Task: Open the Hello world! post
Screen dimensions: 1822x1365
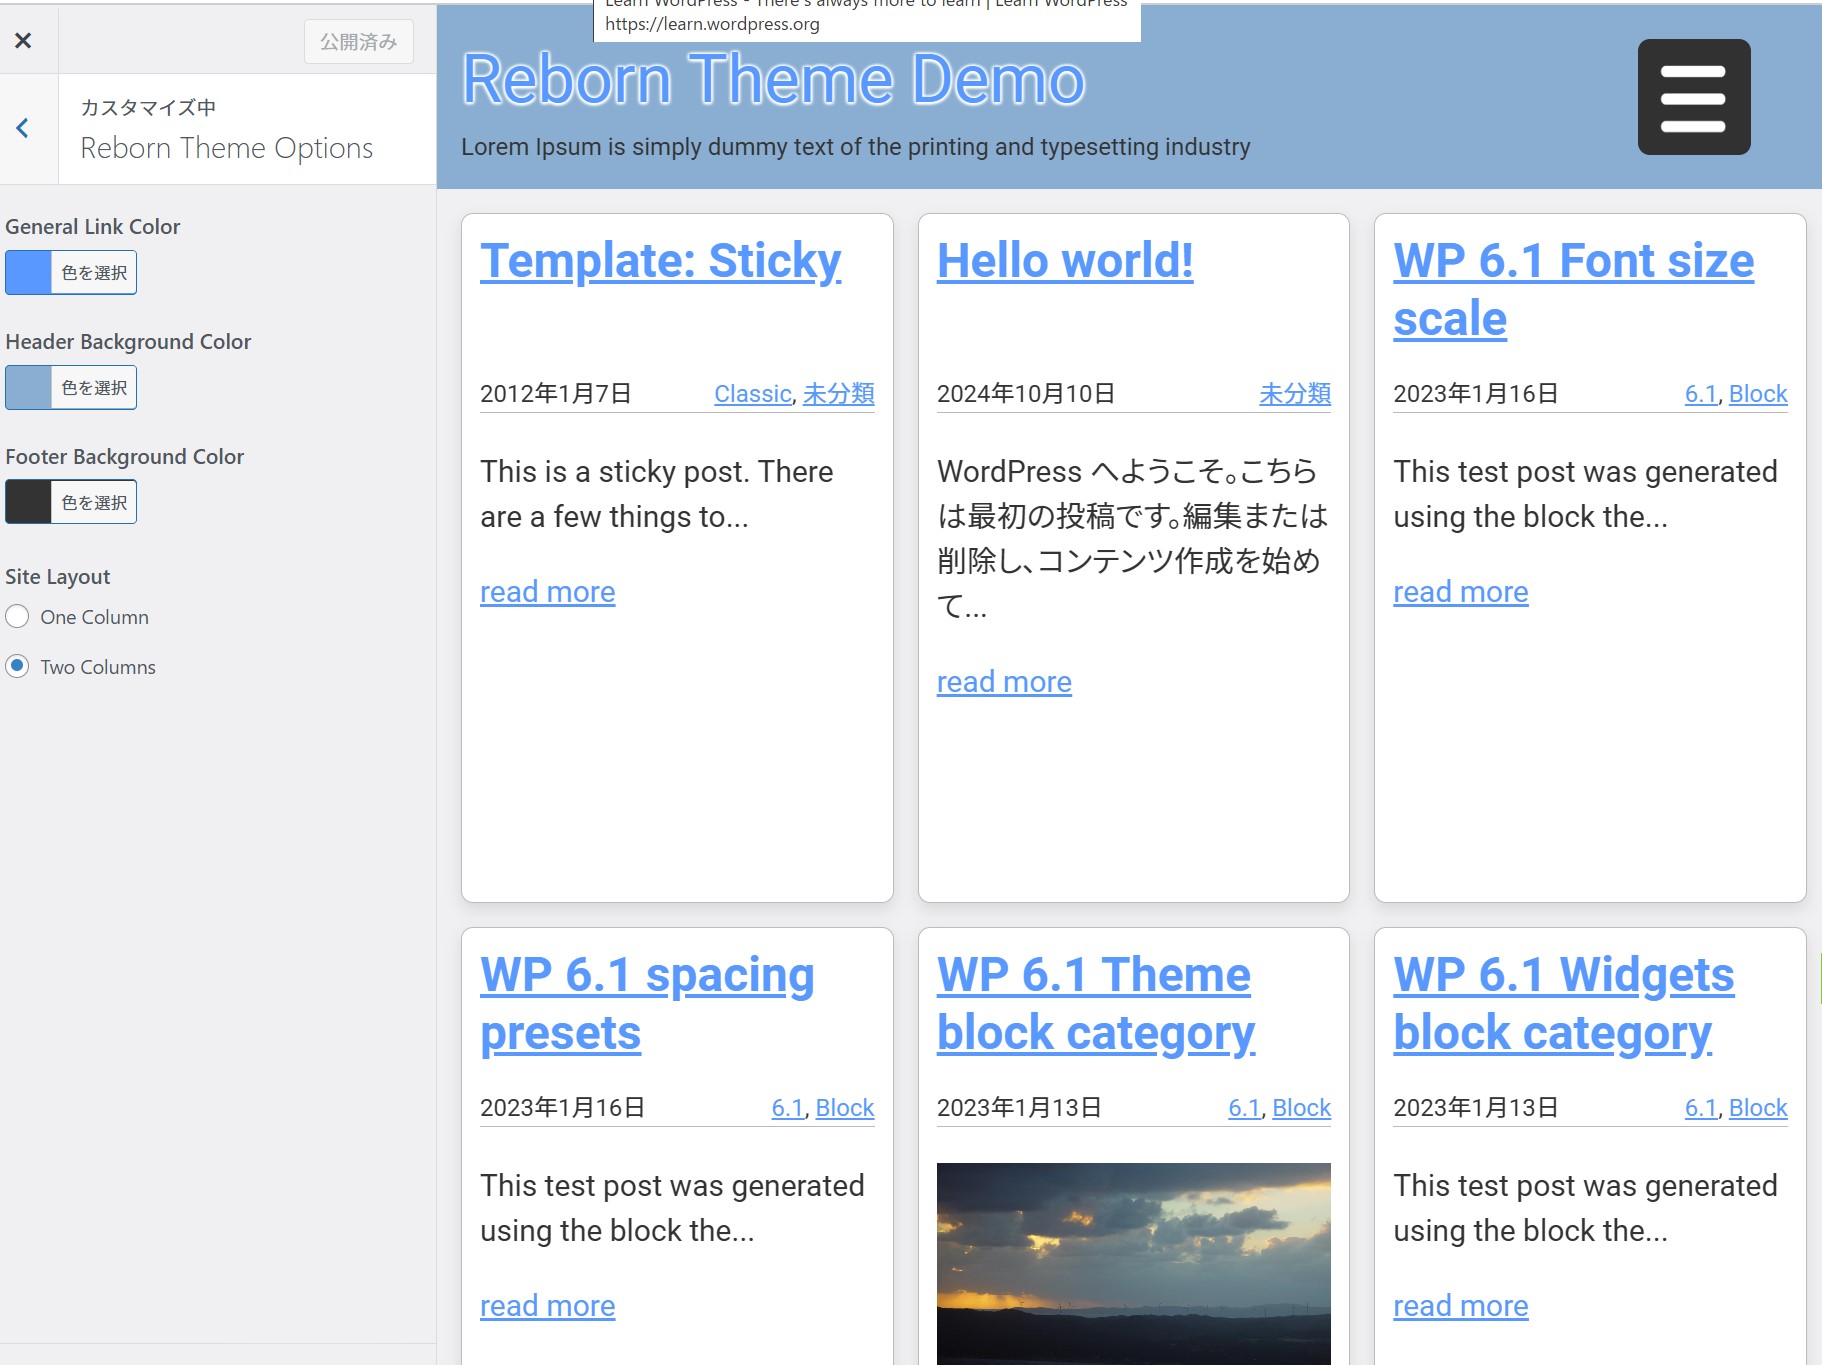Action: (1064, 261)
